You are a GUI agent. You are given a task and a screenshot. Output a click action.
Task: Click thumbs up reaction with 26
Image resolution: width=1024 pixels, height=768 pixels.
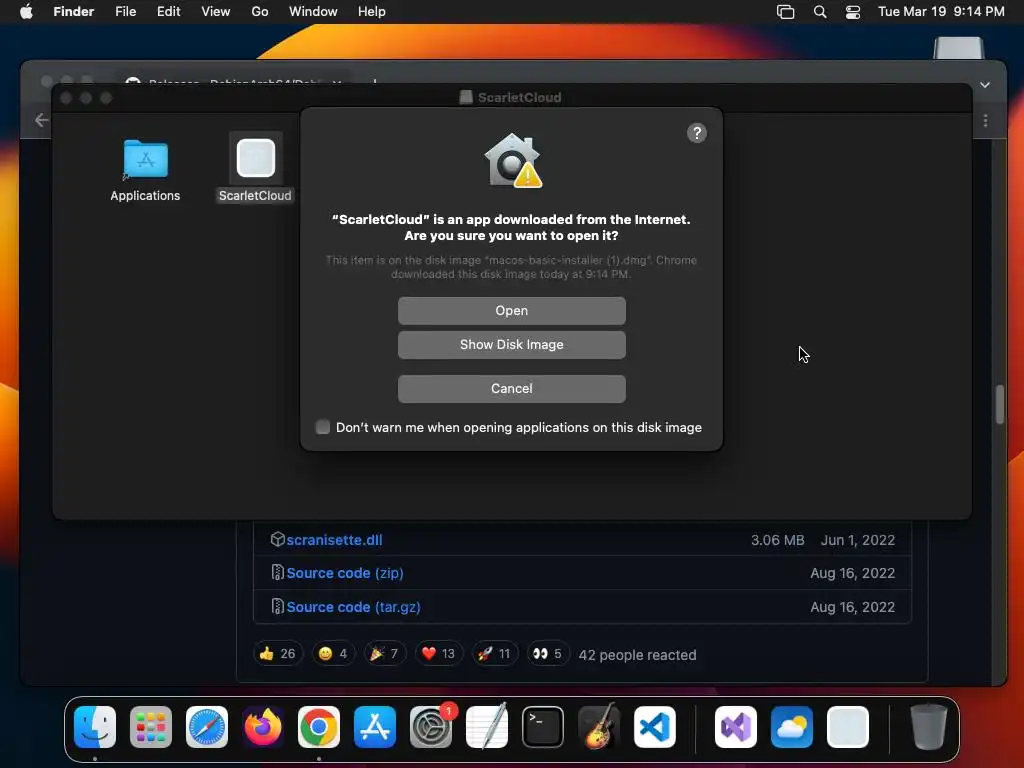pyautogui.click(x=278, y=654)
